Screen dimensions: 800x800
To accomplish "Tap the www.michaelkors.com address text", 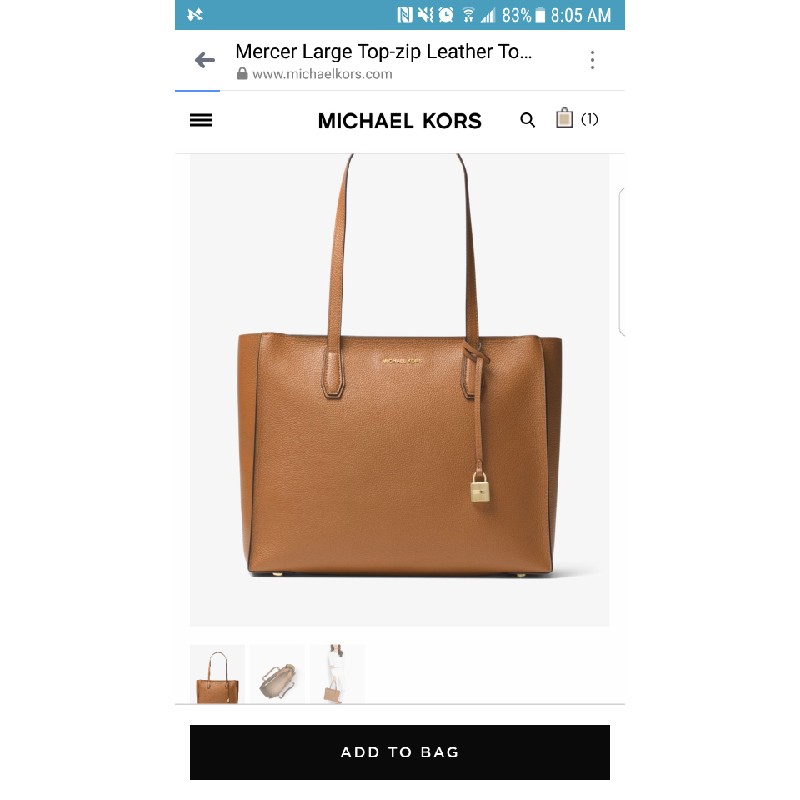I will point(322,74).
